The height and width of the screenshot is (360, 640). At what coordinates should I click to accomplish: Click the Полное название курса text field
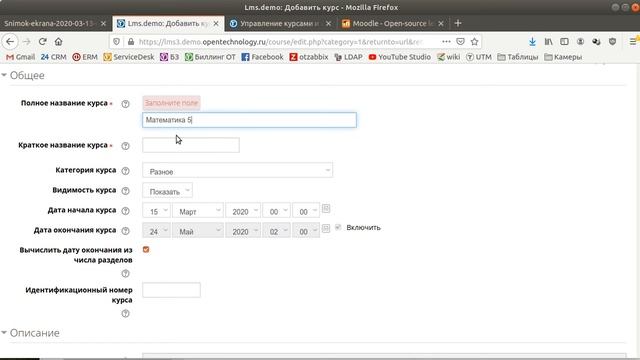[249, 120]
